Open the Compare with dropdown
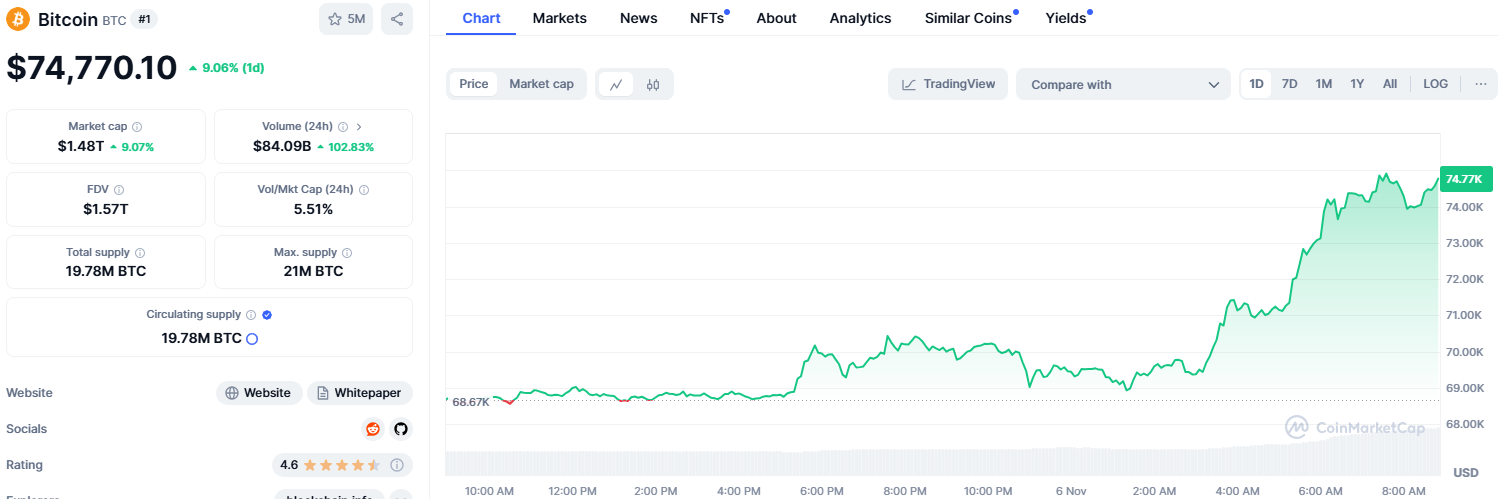The height and width of the screenshot is (499, 1498). click(x=1123, y=85)
